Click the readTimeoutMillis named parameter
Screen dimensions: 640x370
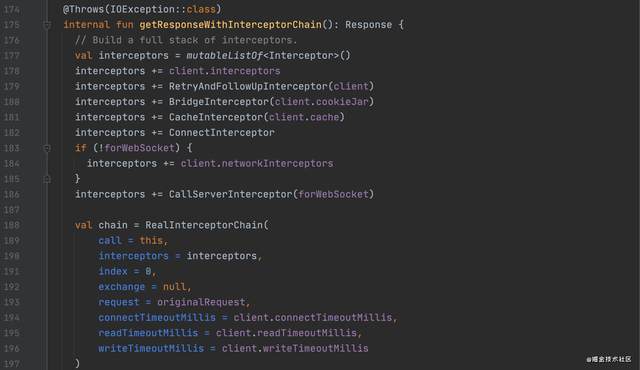[148, 333]
